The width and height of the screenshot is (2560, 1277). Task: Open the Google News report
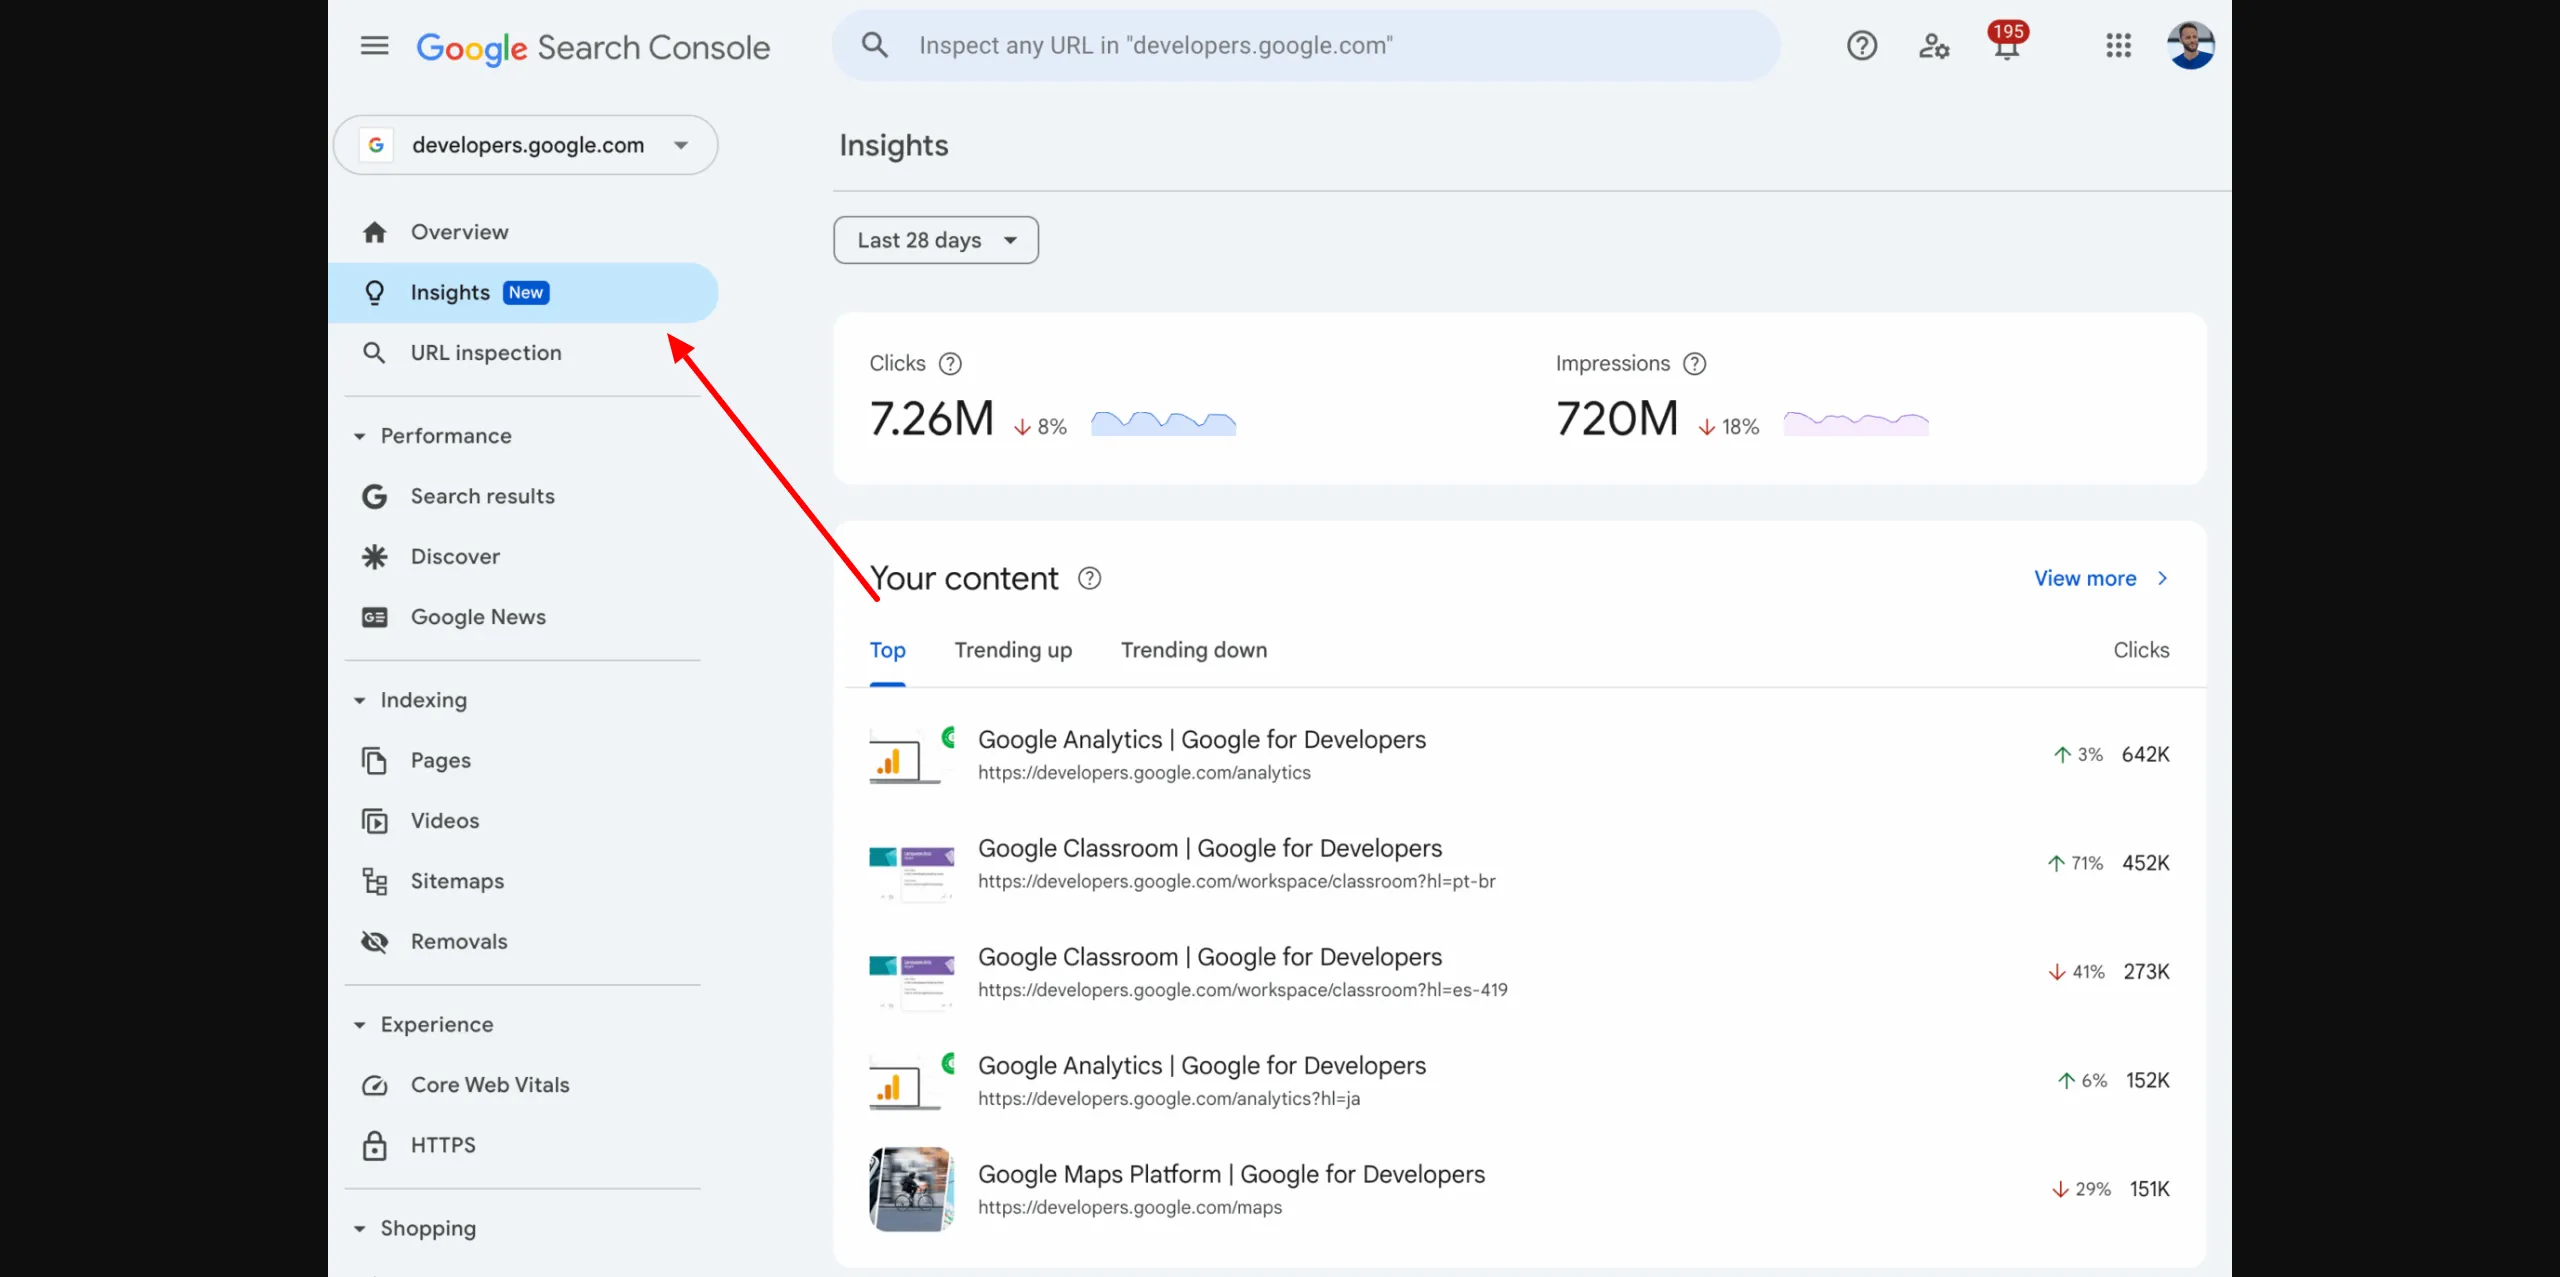click(x=523, y=617)
